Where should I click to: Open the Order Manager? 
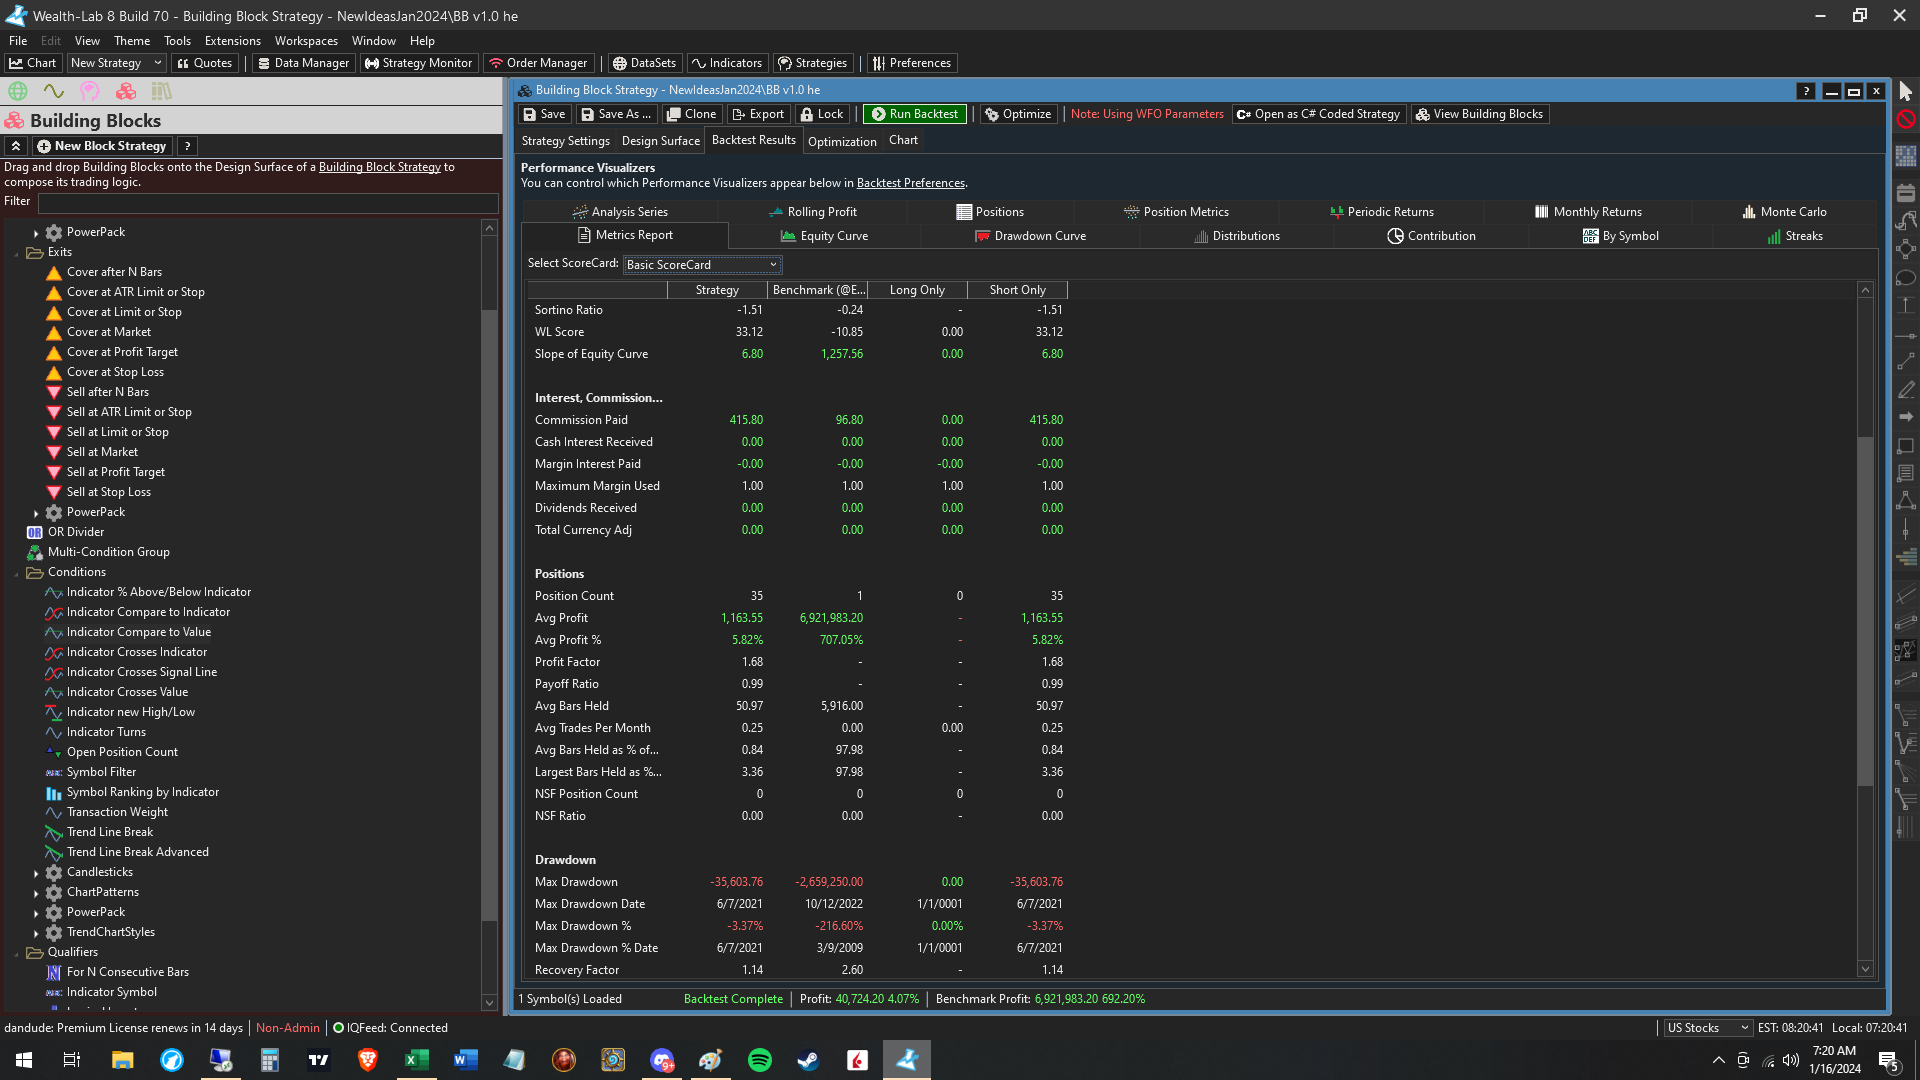538,63
